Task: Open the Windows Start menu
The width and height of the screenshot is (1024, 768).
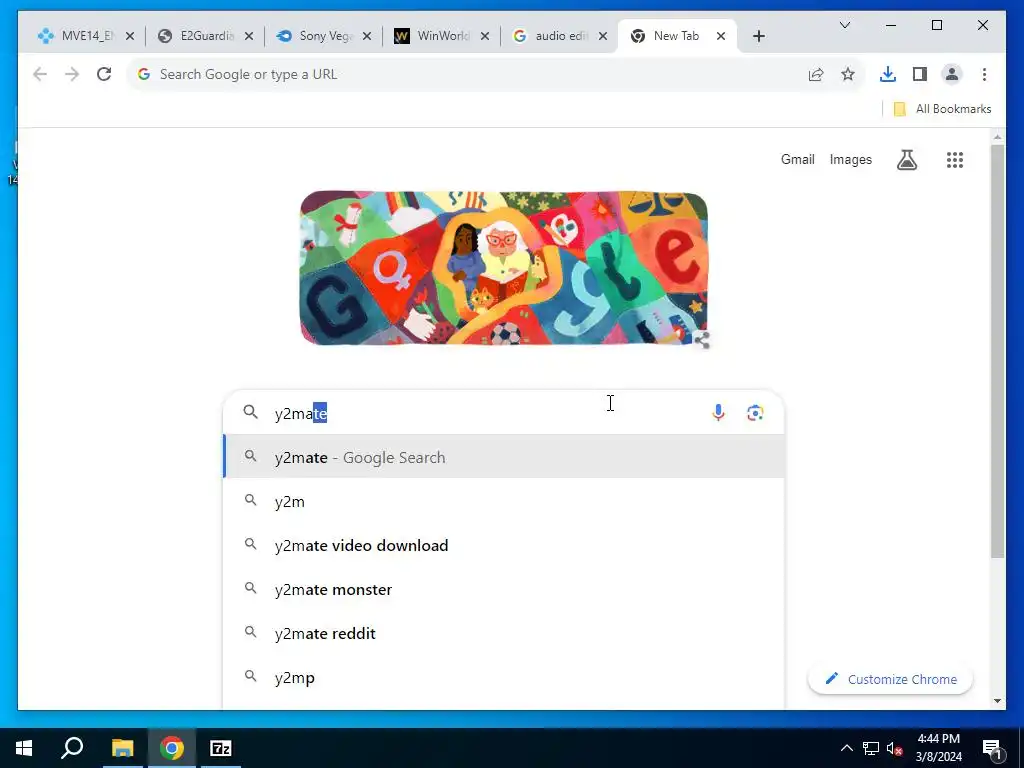Action: click(24, 748)
